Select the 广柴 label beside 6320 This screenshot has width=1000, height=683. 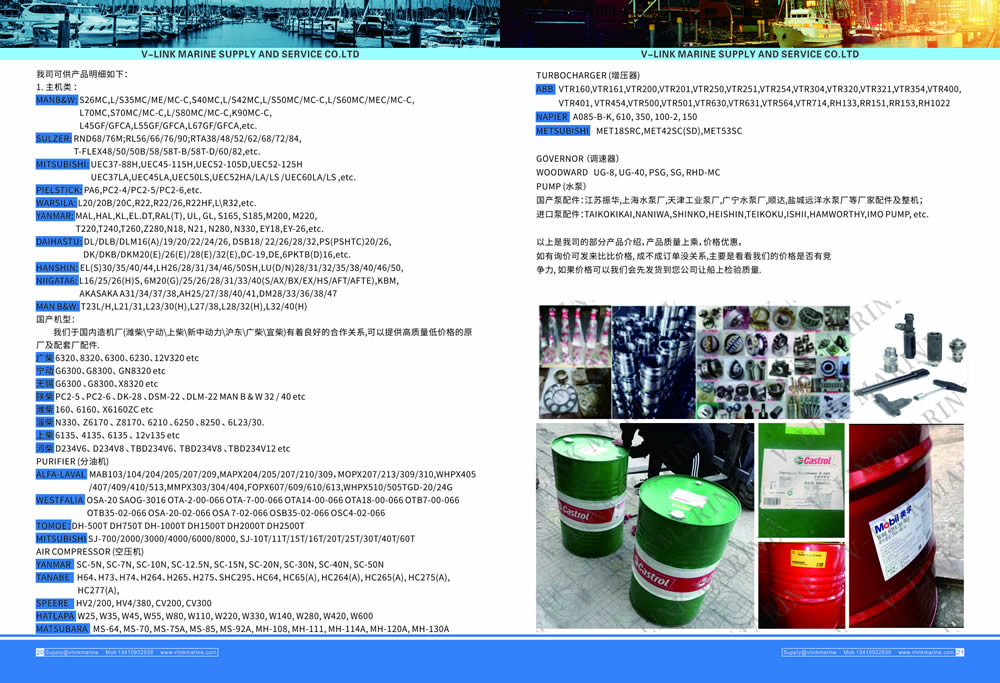[x=45, y=358]
